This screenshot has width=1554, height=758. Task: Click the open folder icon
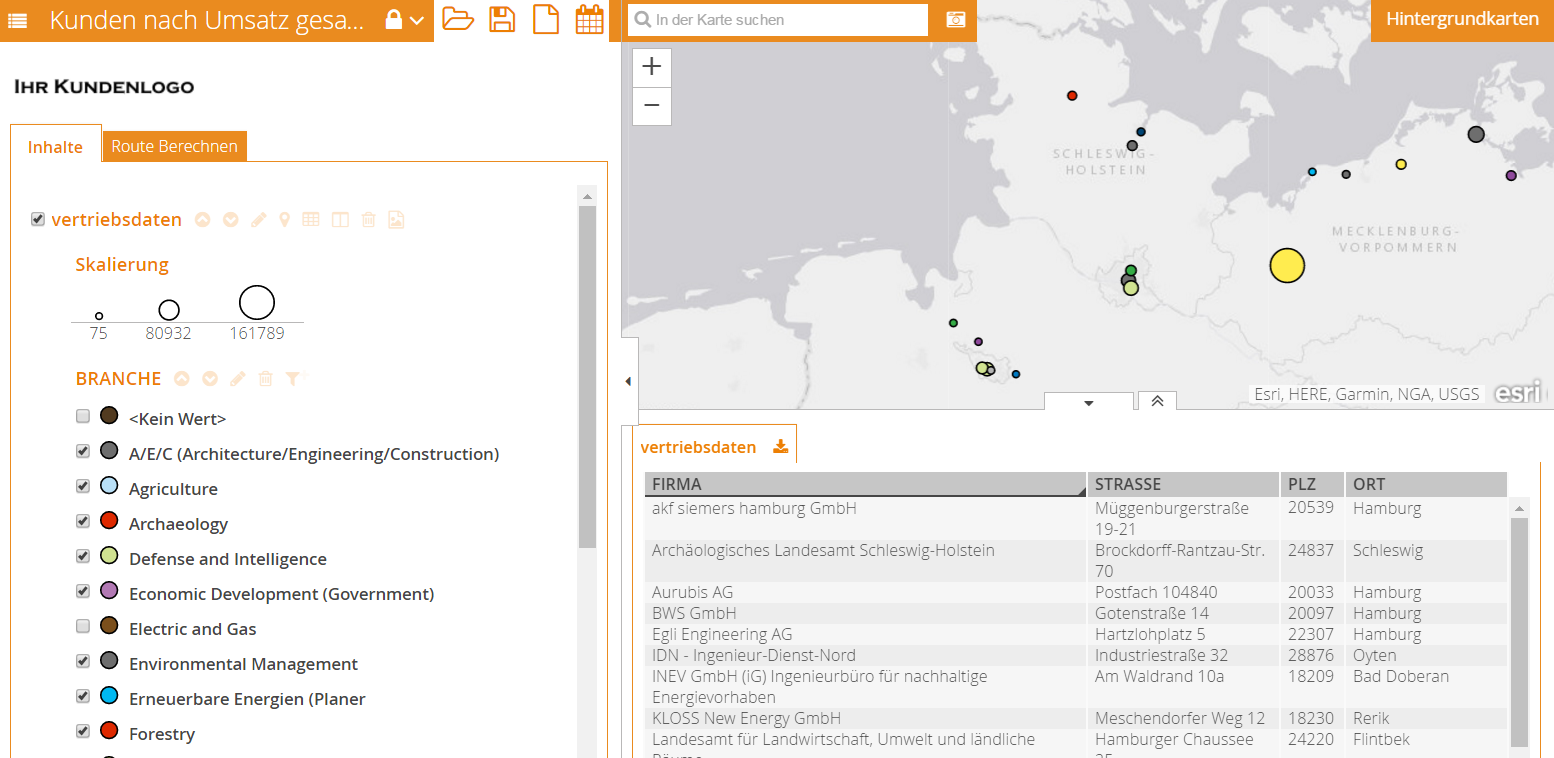pyautogui.click(x=458, y=19)
